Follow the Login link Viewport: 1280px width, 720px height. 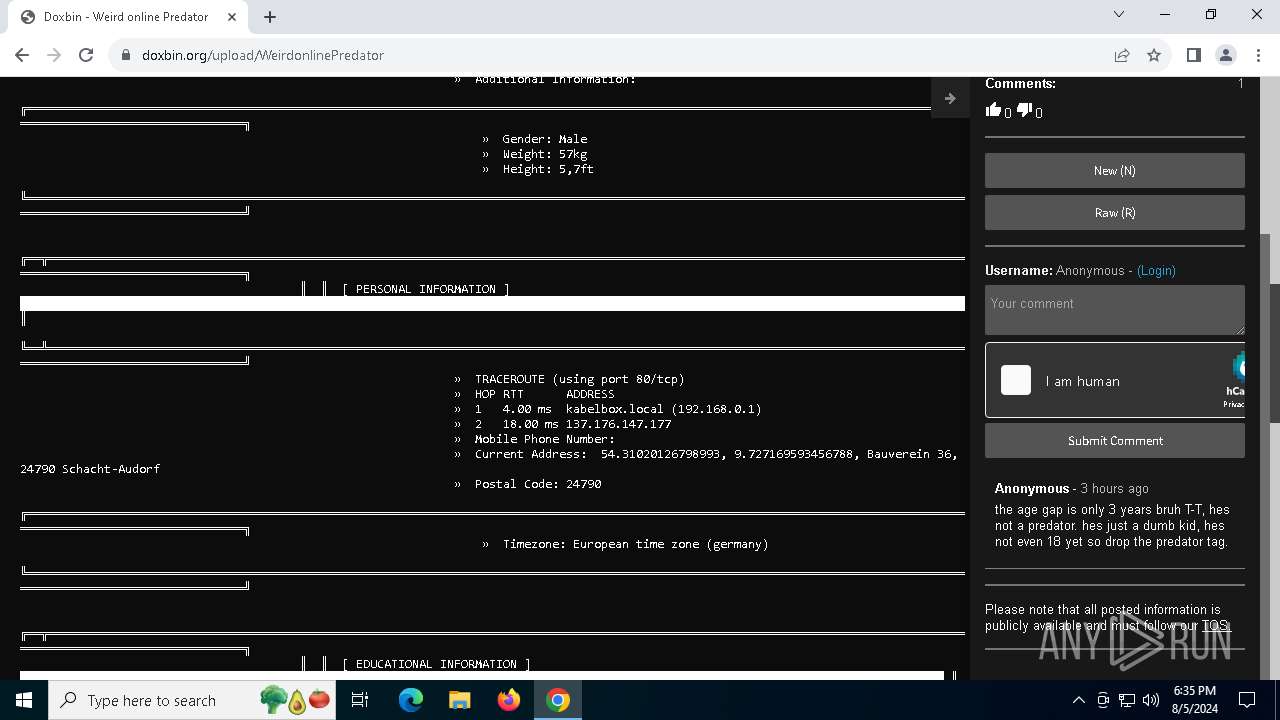1156,271
